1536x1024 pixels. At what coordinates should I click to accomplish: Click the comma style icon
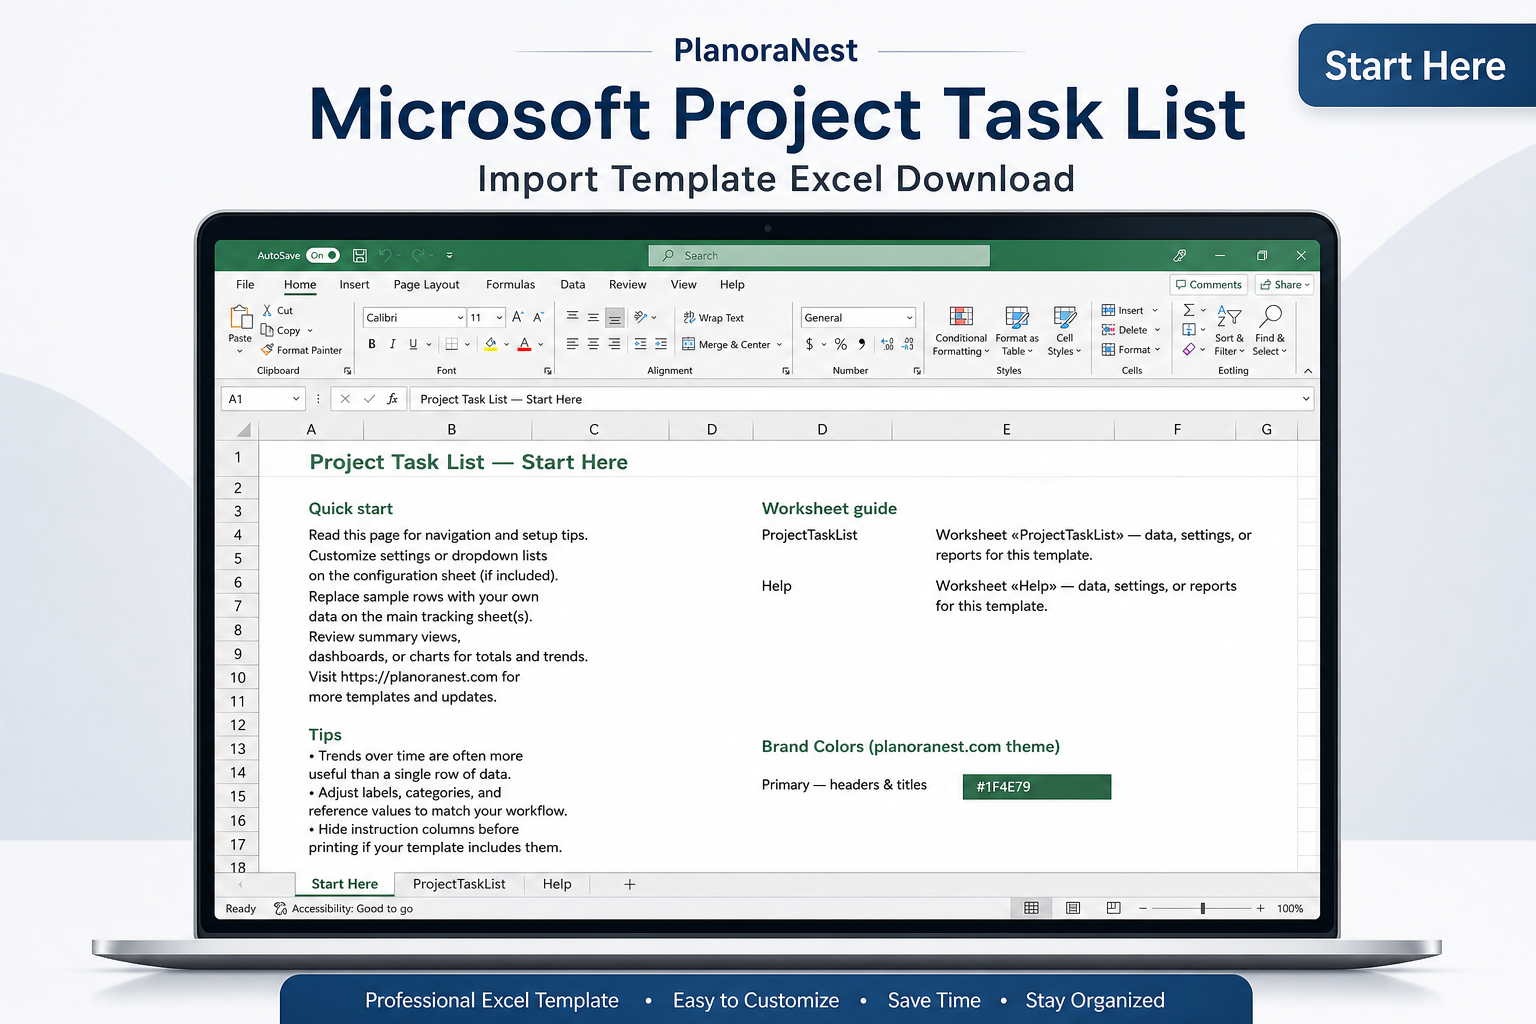[x=862, y=344]
